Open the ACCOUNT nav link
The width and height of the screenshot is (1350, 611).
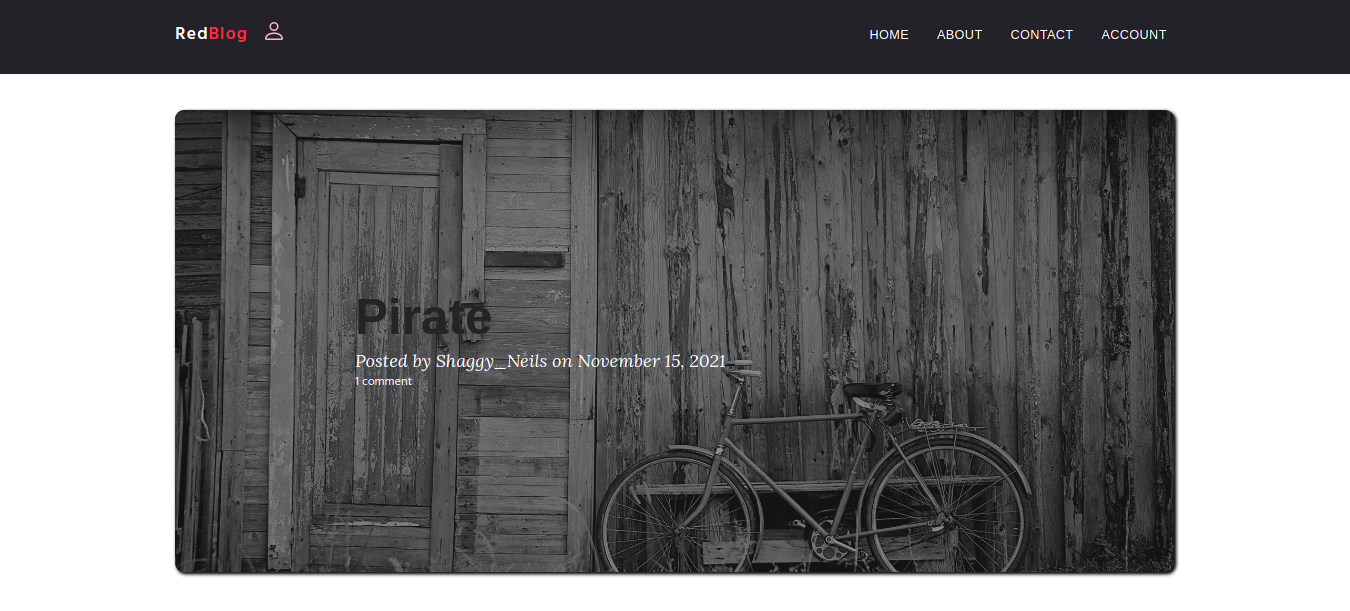1134,34
